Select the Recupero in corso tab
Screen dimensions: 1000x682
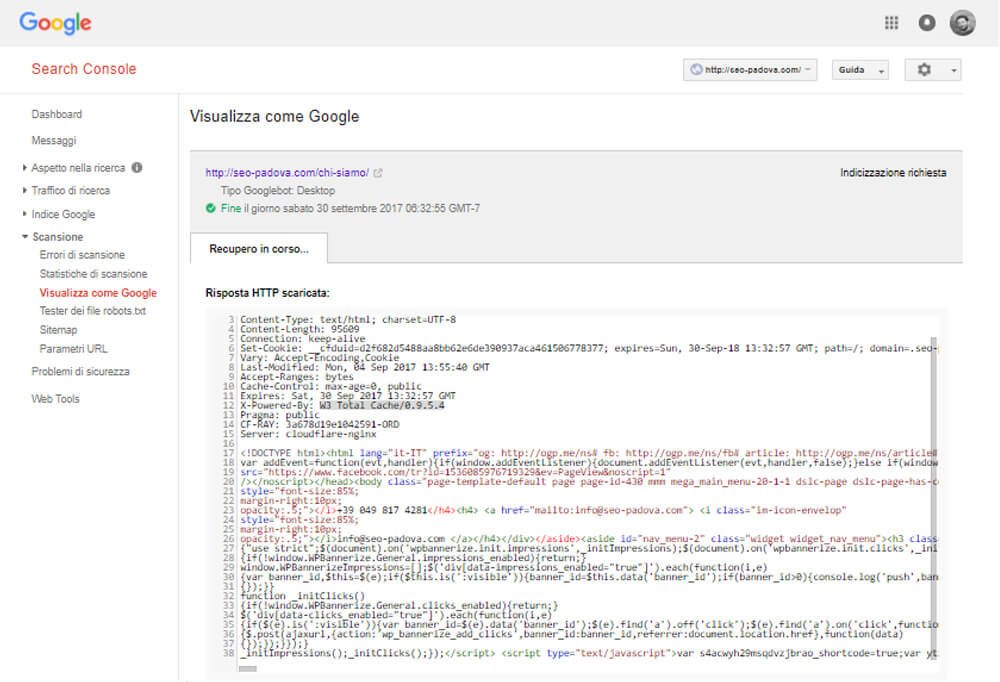[259, 249]
